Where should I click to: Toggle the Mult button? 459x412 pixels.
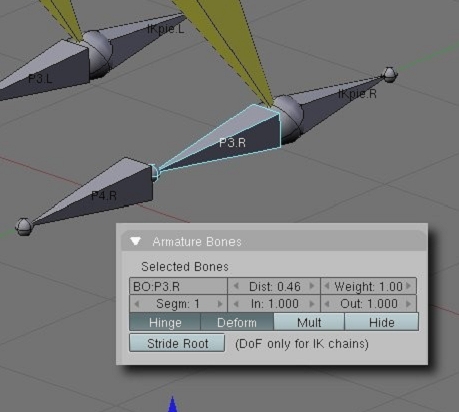coord(309,322)
